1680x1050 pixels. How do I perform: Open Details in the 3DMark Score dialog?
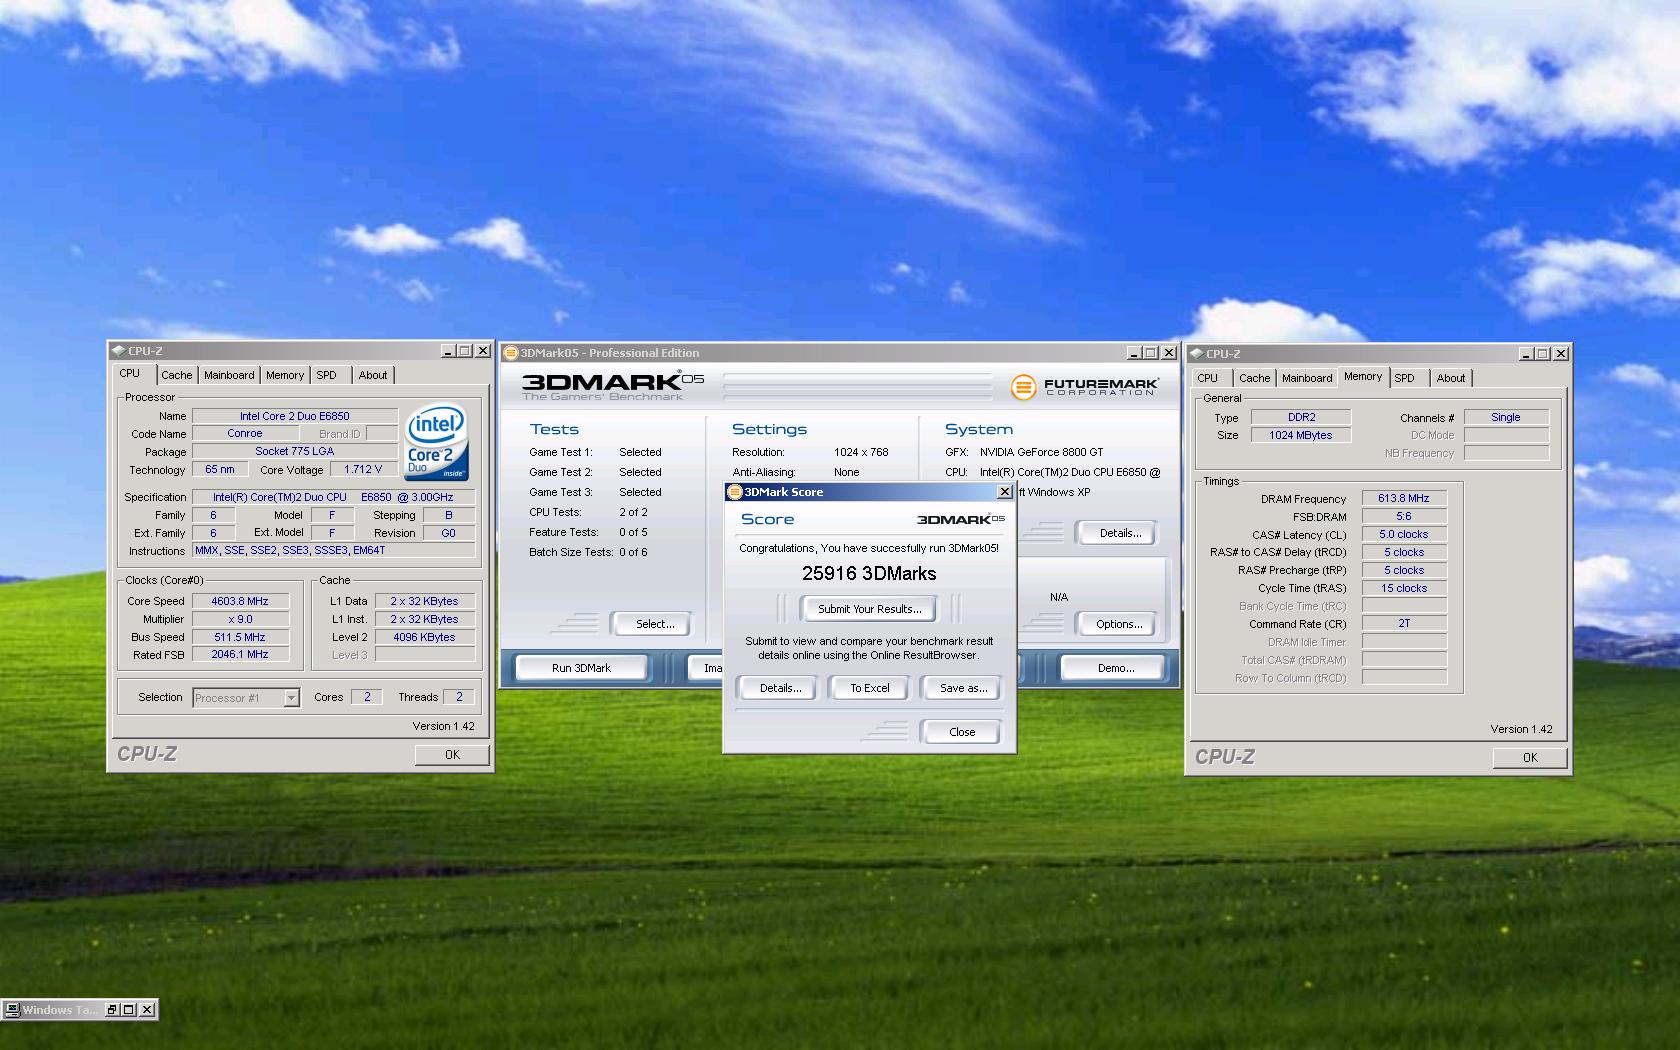tap(780, 688)
